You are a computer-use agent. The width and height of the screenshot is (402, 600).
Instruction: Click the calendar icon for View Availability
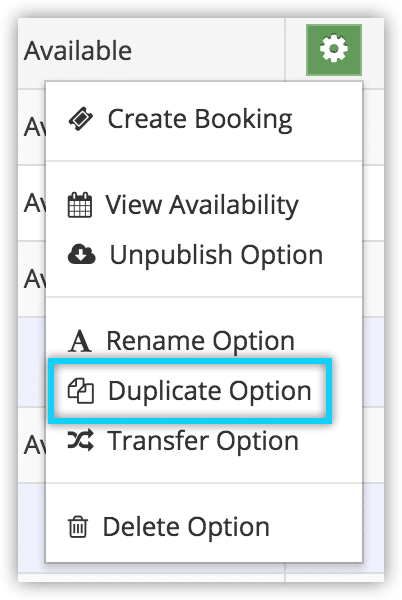(80, 205)
